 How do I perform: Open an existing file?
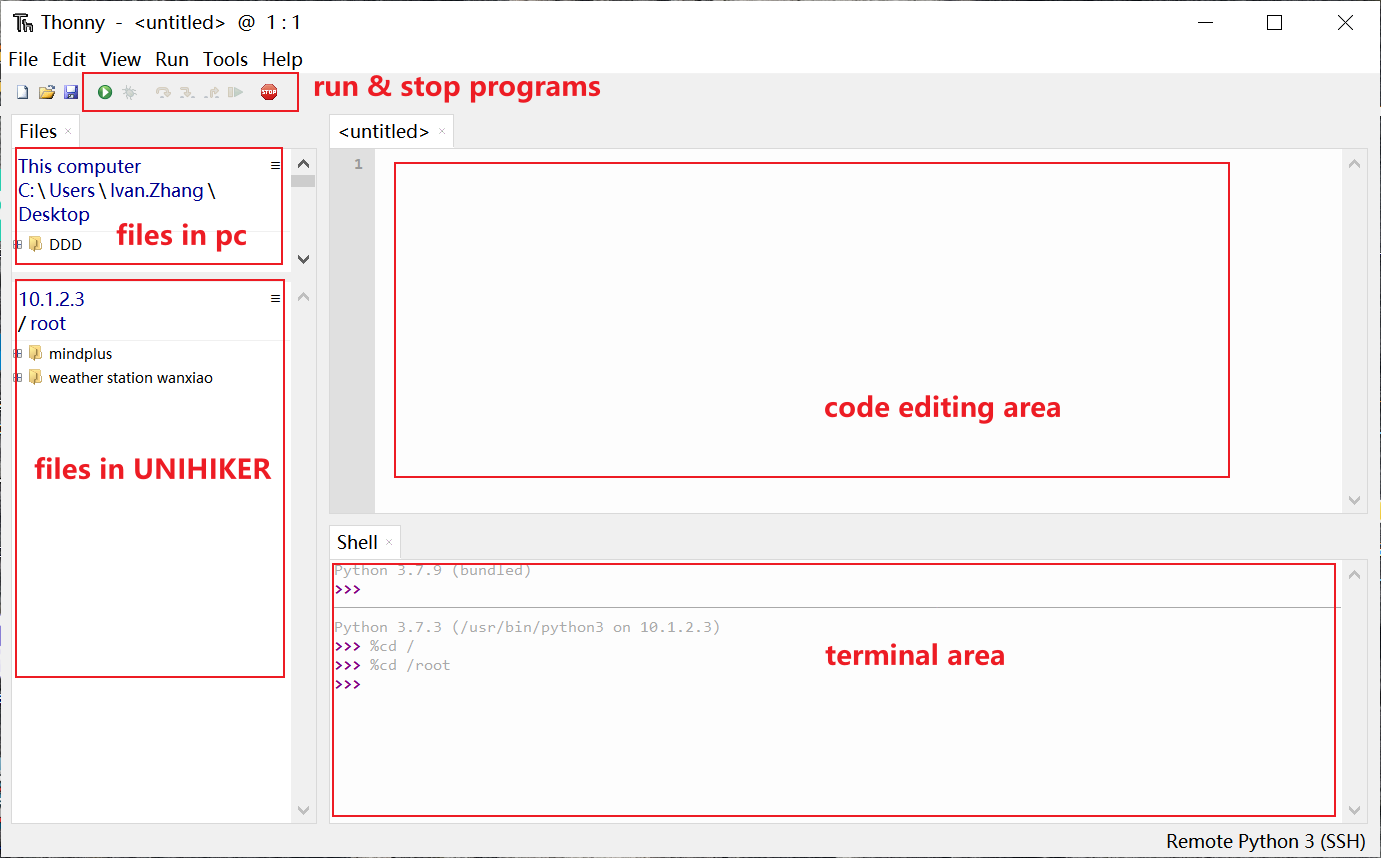(46, 91)
